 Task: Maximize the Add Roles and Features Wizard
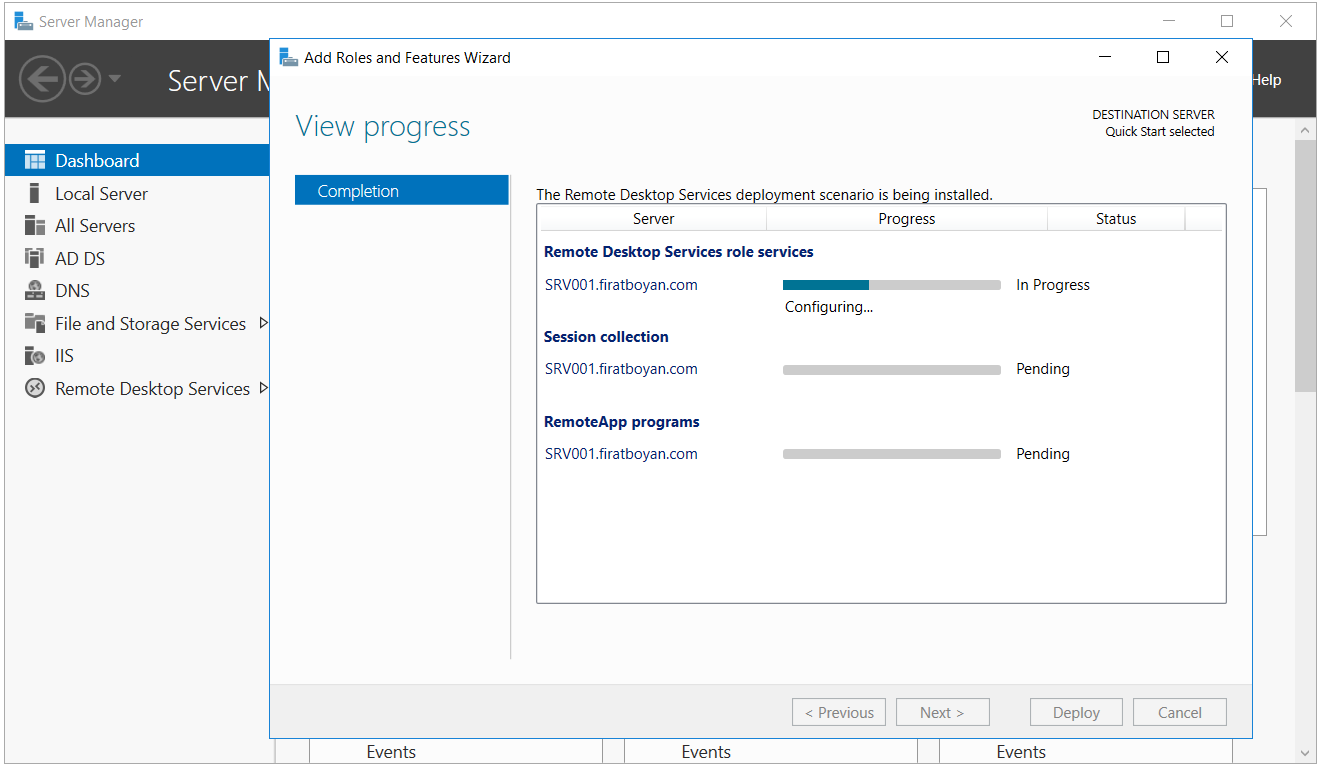click(x=1163, y=57)
